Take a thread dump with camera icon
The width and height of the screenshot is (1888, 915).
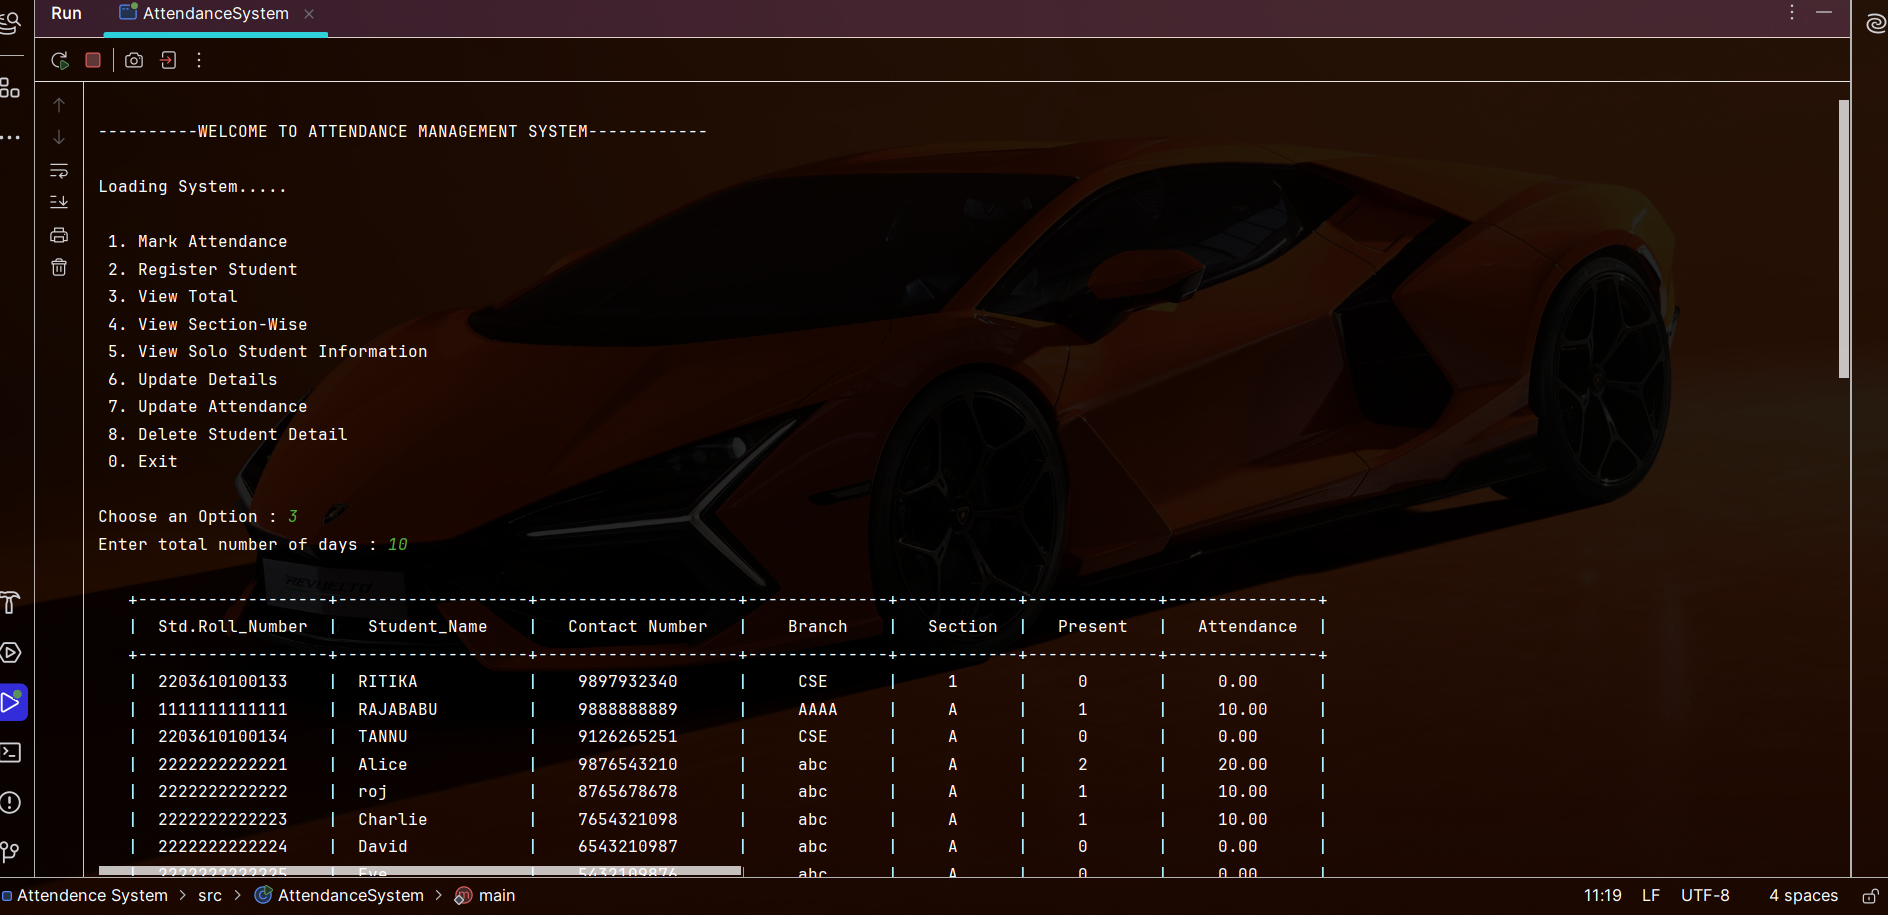(x=134, y=60)
